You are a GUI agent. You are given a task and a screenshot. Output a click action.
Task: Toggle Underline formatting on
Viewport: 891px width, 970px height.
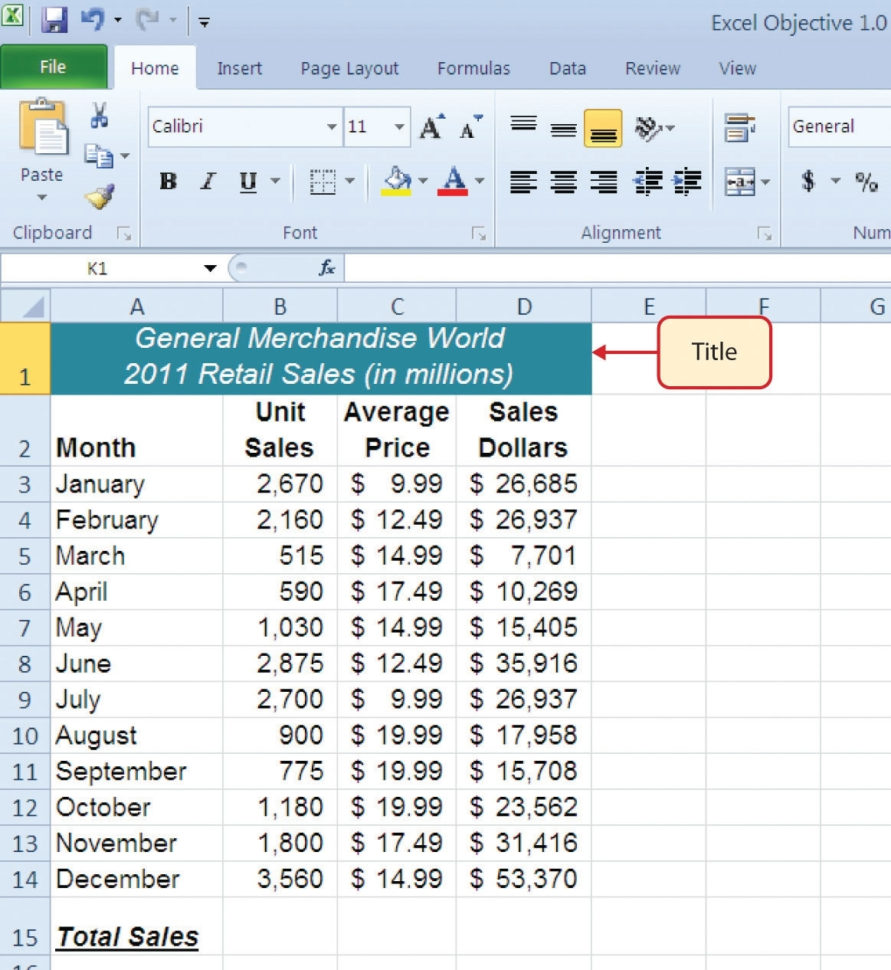pos(246,181)
